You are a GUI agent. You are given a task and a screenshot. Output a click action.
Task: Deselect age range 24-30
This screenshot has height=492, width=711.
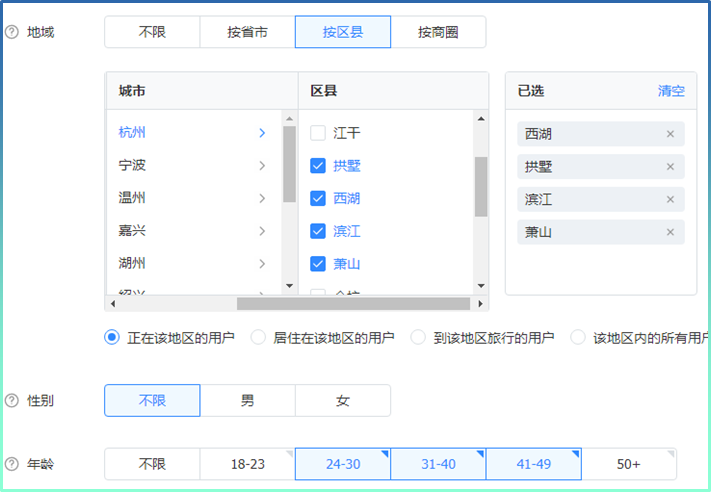click(343, 464)
